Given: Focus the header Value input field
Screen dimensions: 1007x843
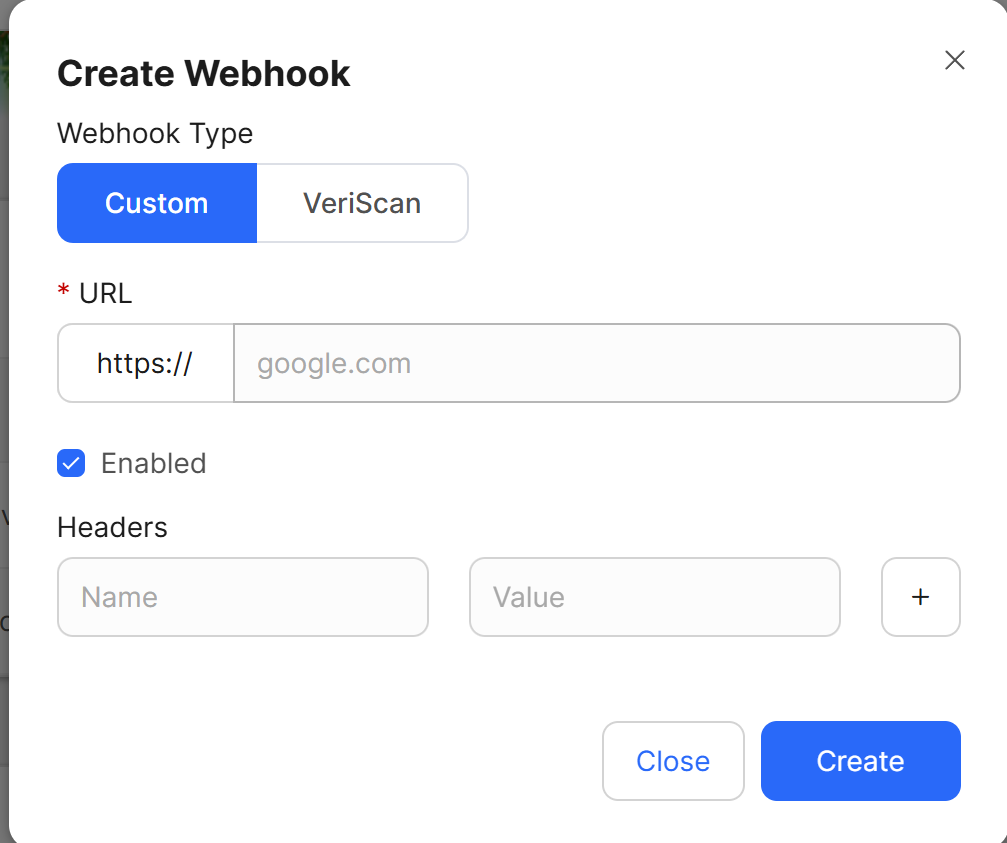Looking at the screenshot, I should 654,597.
